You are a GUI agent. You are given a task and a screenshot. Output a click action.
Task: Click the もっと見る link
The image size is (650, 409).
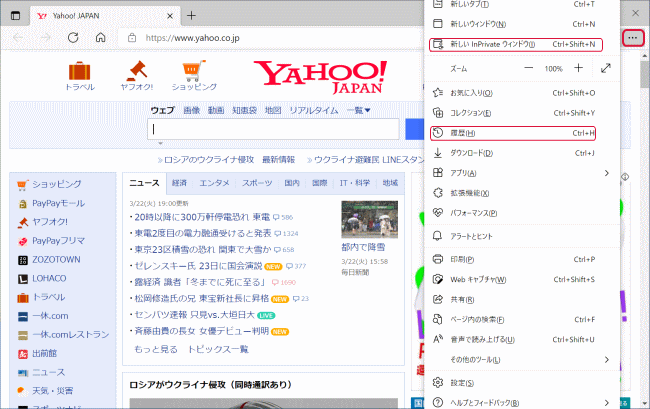tap(156, 349)
